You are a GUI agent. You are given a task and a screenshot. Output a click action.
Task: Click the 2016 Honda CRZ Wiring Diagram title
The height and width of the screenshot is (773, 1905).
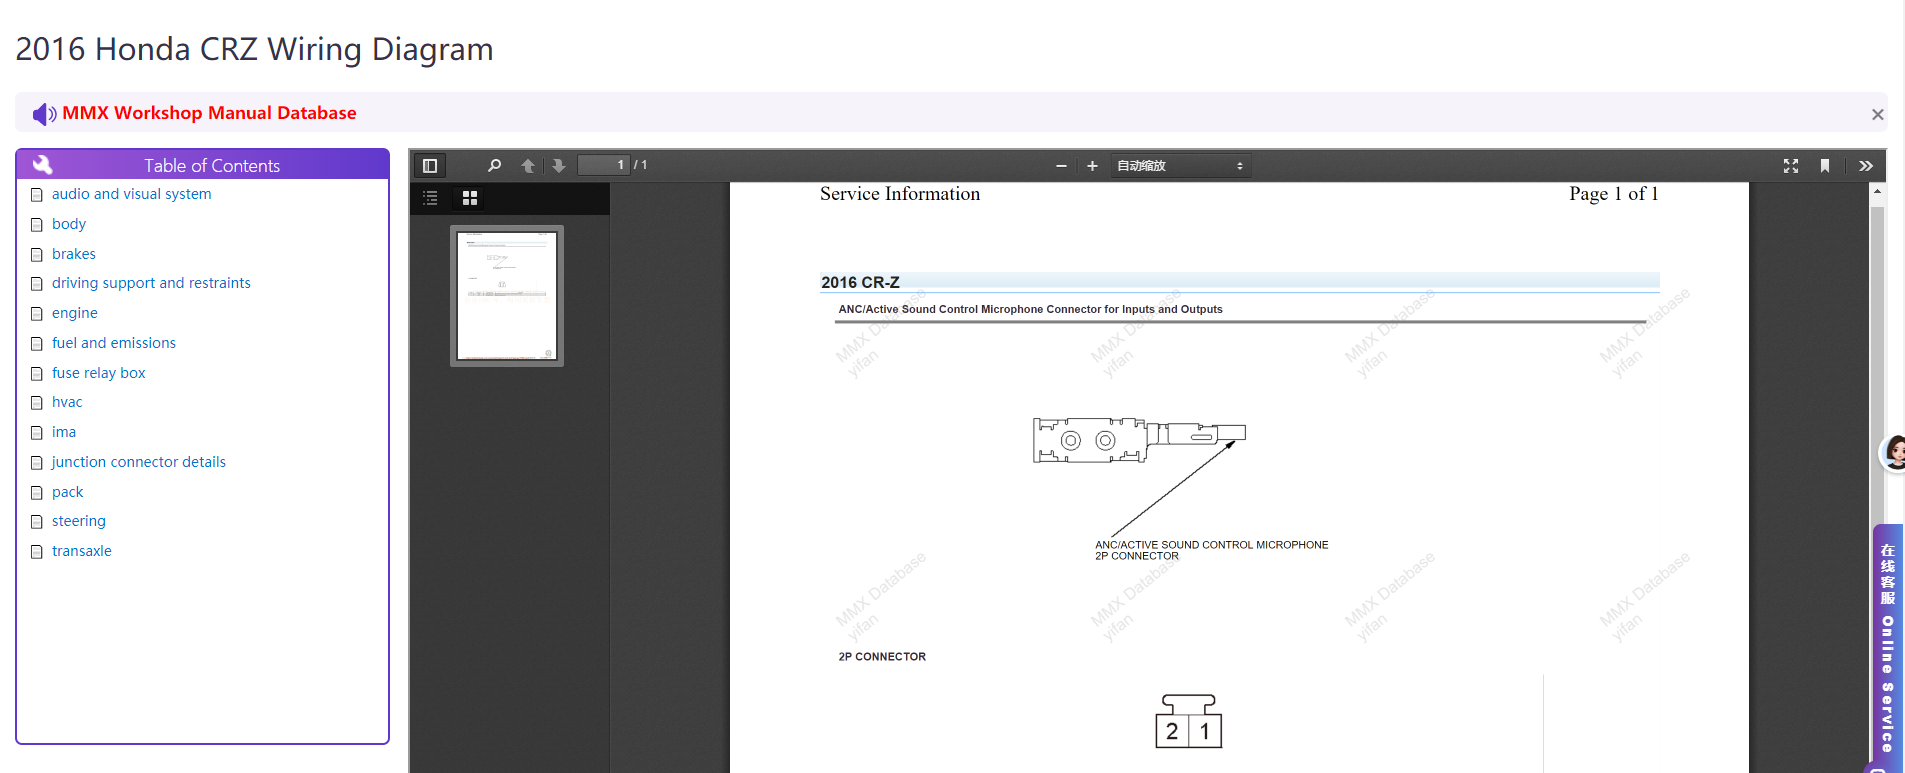click(254, 49)
